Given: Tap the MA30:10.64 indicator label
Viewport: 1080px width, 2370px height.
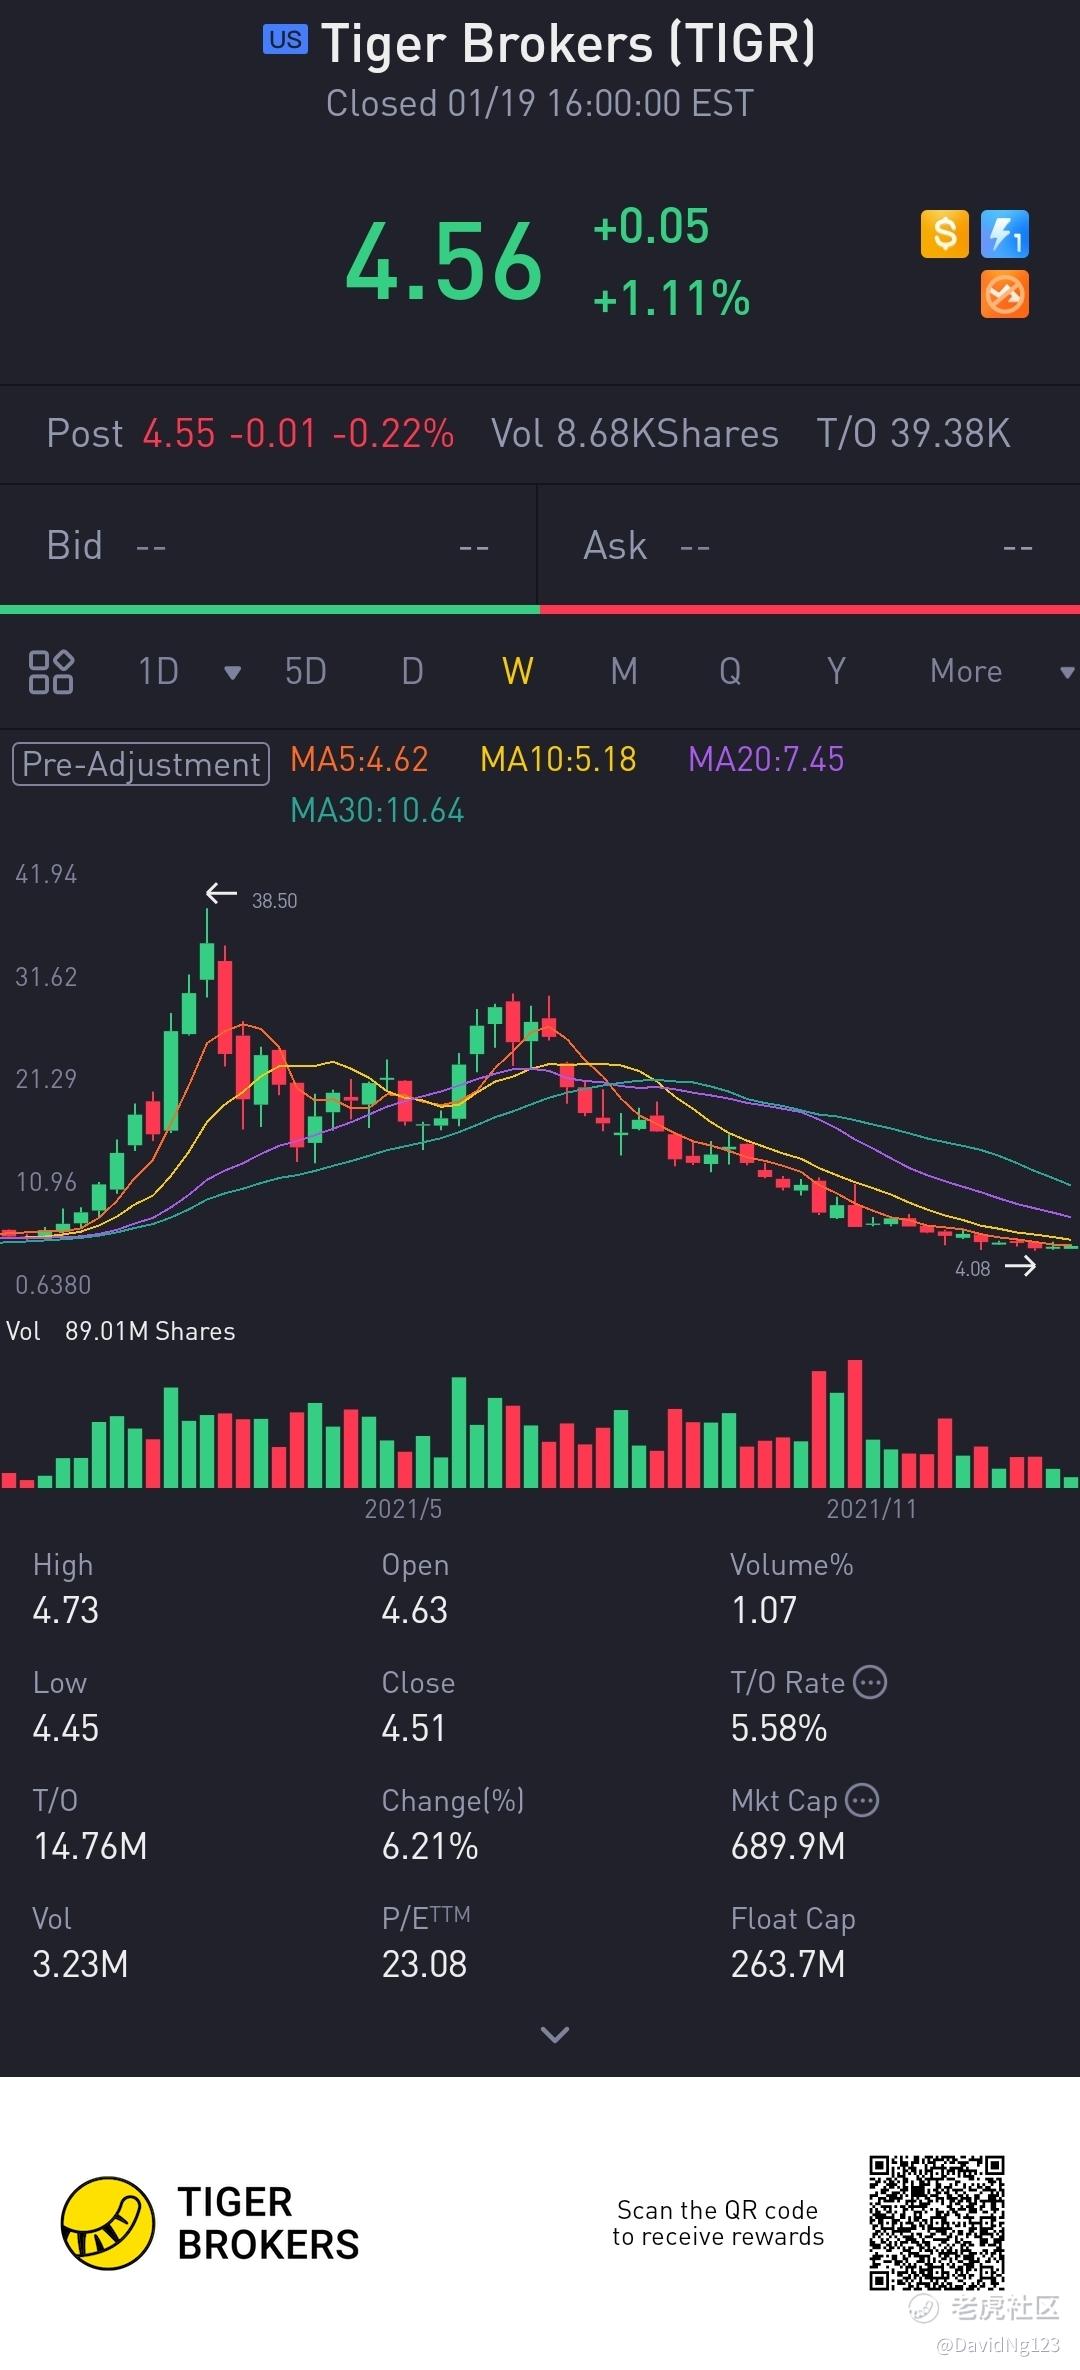Looking at the screenshot, I should [377, 810].
